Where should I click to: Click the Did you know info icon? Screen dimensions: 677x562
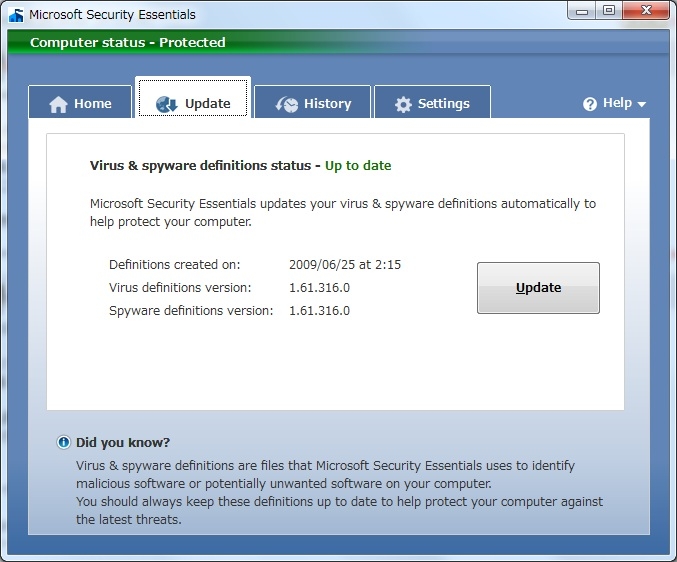[63, 442]
